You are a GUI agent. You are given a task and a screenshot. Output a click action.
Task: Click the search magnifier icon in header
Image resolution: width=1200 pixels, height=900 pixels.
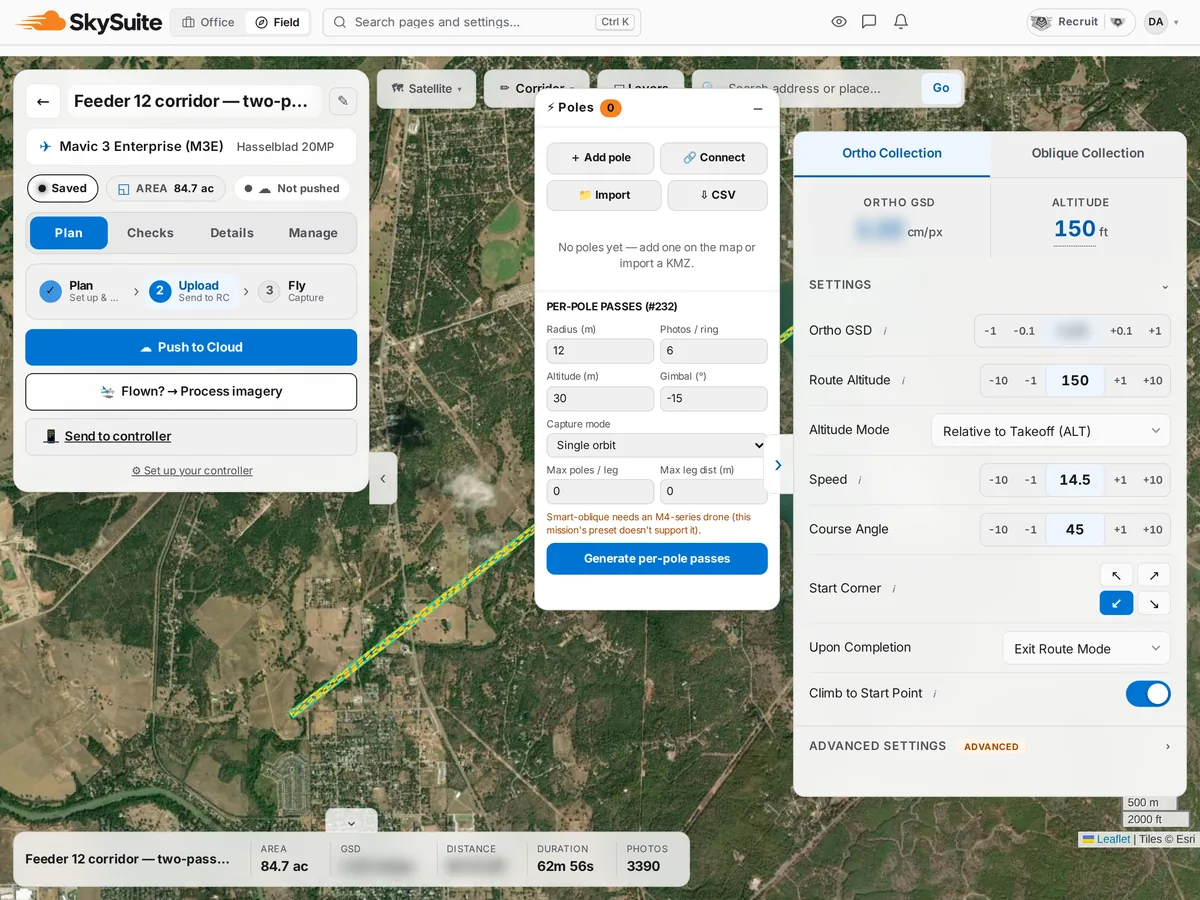[x=340, y=22]
